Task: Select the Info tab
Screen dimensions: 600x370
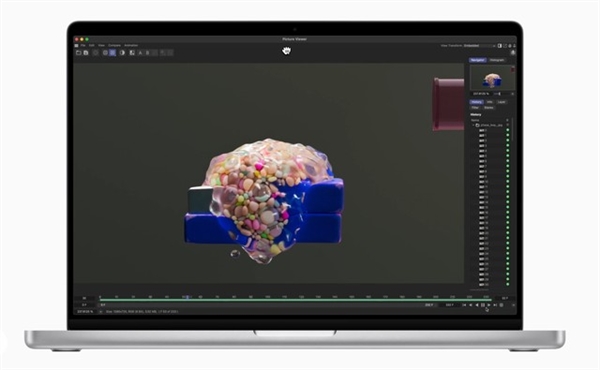Action: [490, 102]
